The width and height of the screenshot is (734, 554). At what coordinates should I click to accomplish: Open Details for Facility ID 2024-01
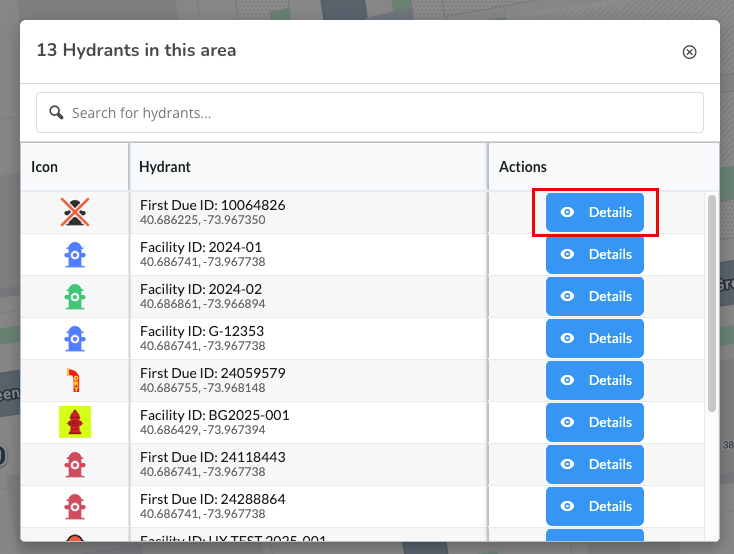tap(595, 254)
